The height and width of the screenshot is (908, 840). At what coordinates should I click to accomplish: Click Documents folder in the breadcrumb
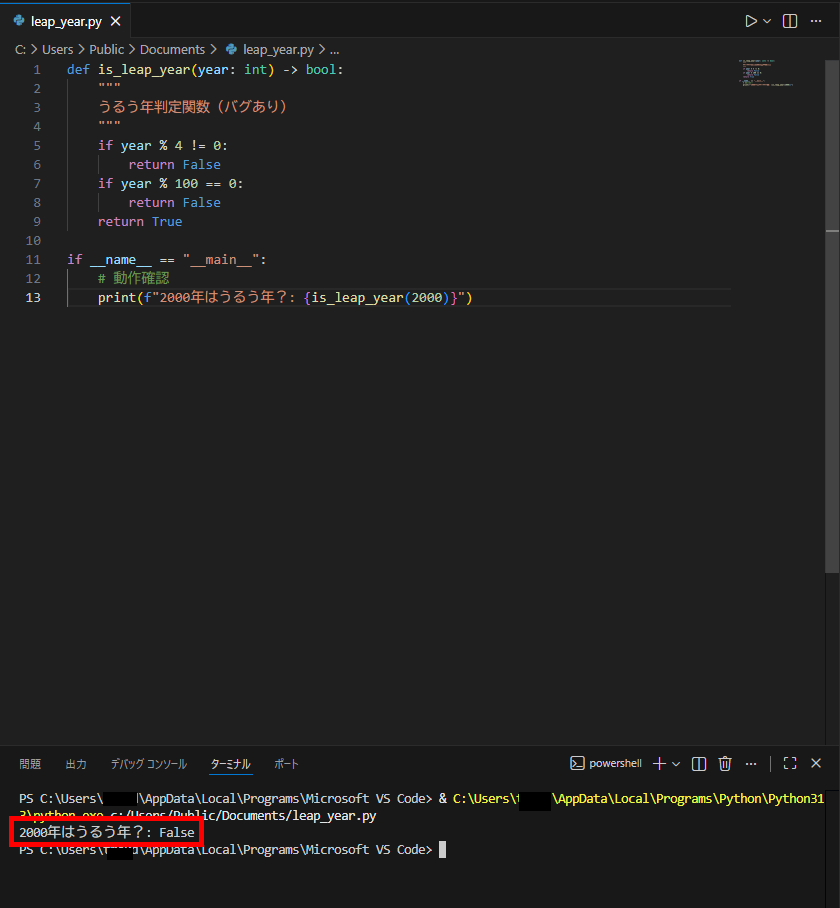click(172, 49)
